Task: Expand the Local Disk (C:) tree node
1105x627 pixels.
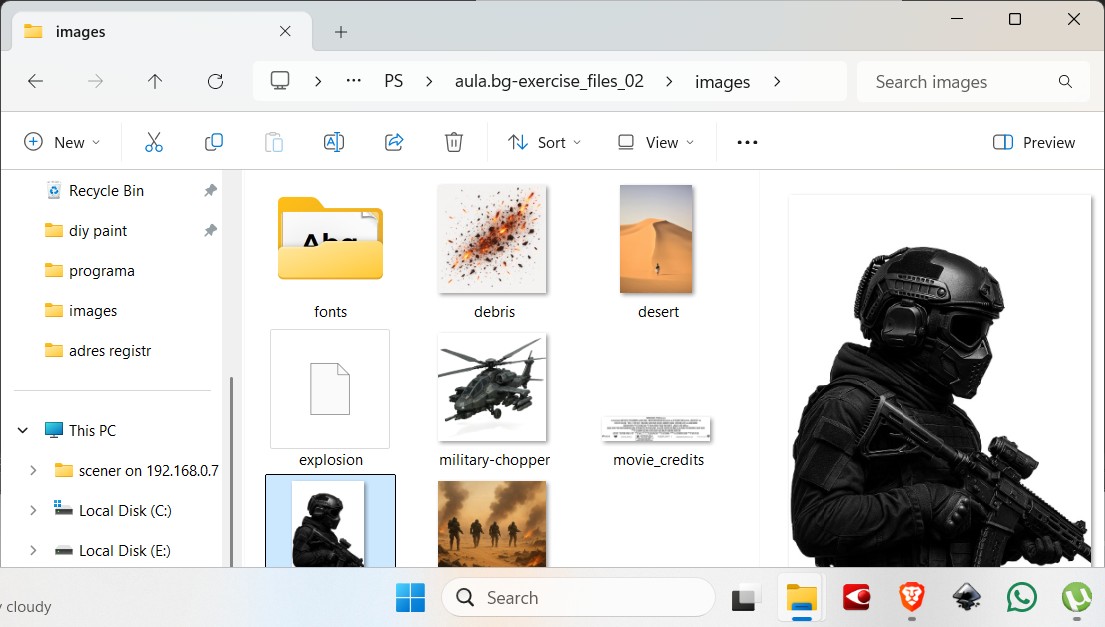Action: coord(33,510)
